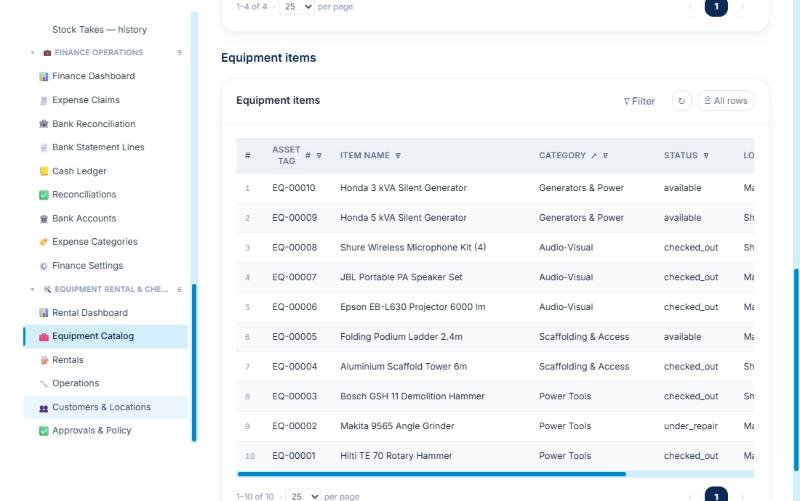Open Finance Settings page

pos(87,265)
